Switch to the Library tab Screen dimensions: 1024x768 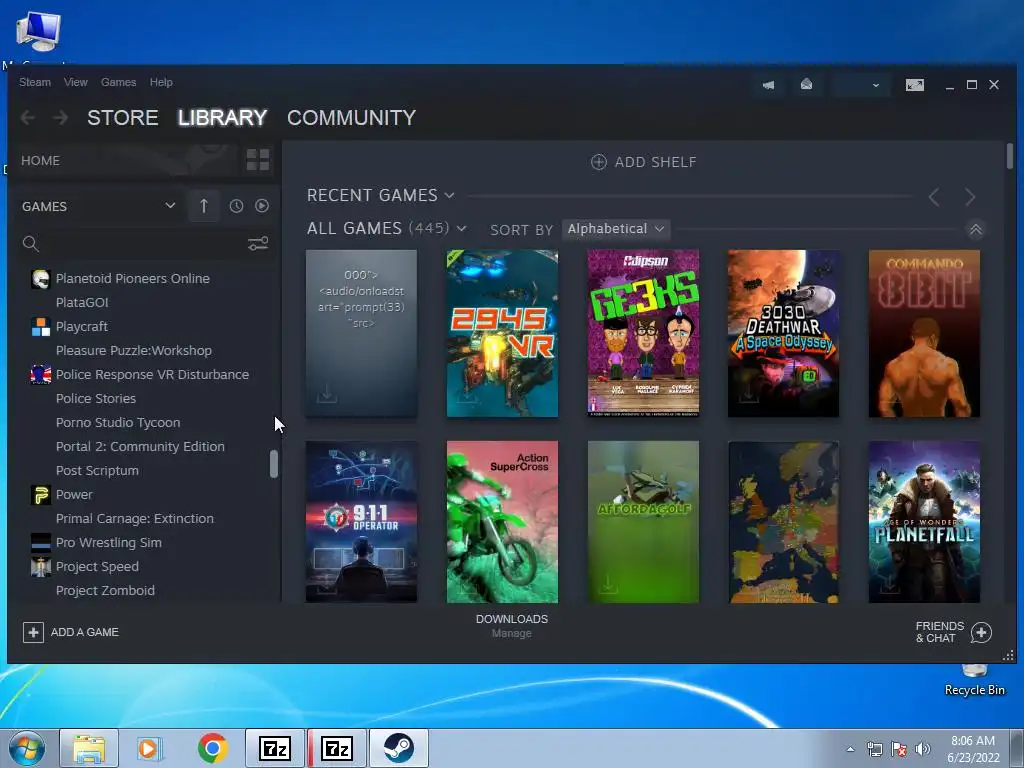[222, 118]
